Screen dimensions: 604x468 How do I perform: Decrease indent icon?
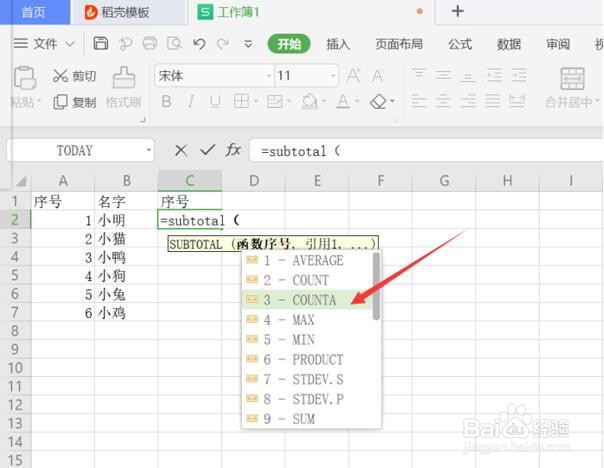(494, 75)
